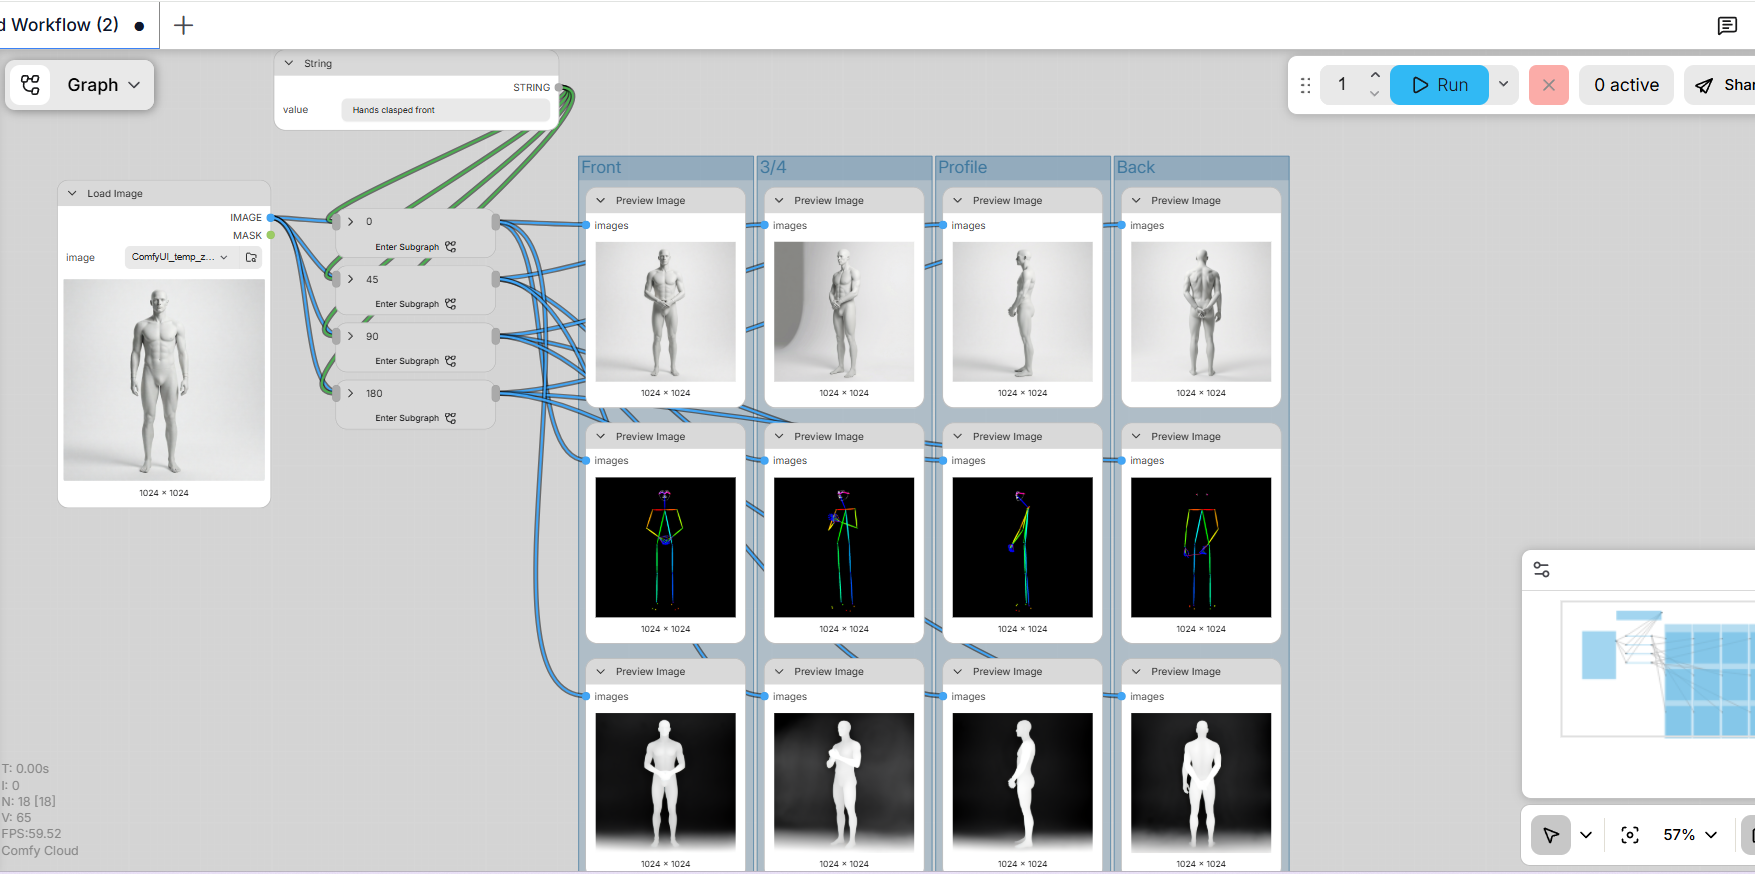Click the minimap overview panel
The height and width of the screenshot is (874, 1755).
point(1657,668)
